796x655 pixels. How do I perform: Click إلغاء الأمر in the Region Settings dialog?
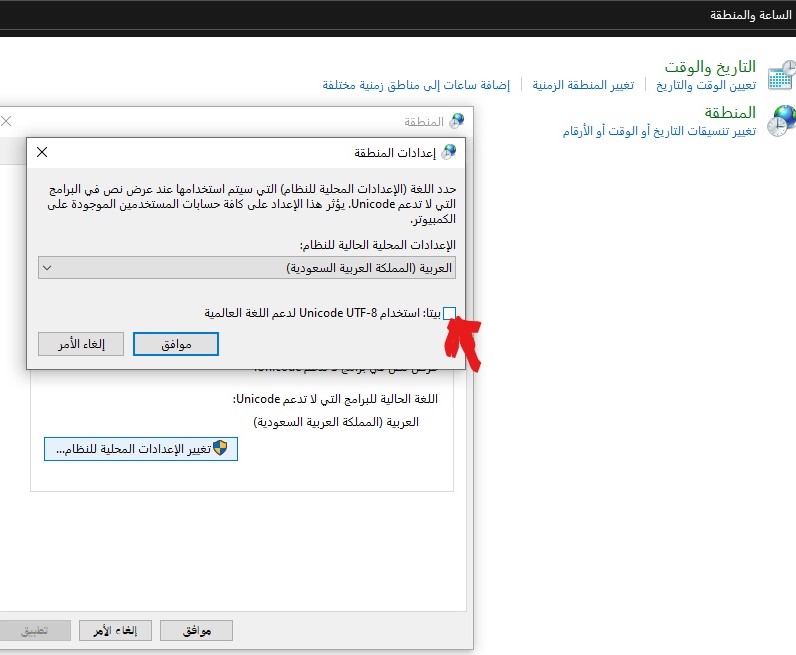click(81, 344)
